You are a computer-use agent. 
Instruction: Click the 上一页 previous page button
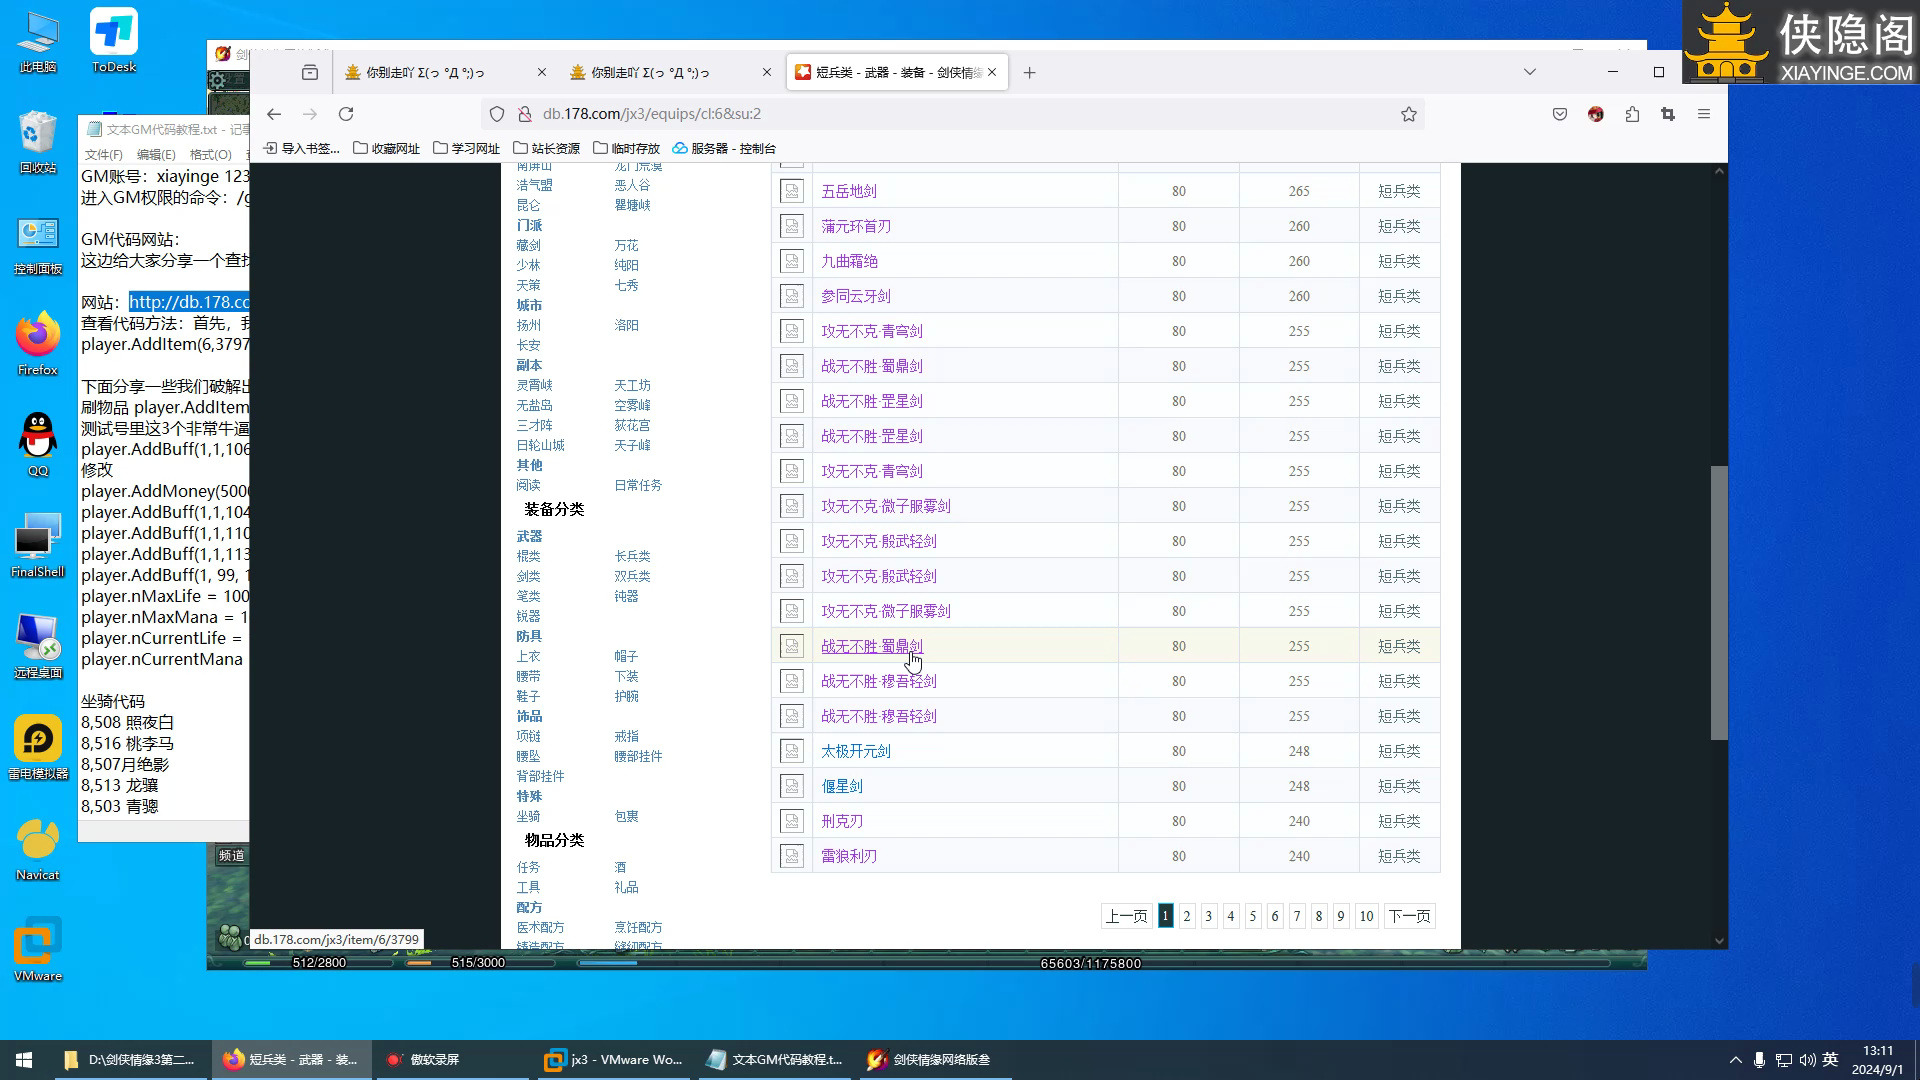tap(1126, 916)
